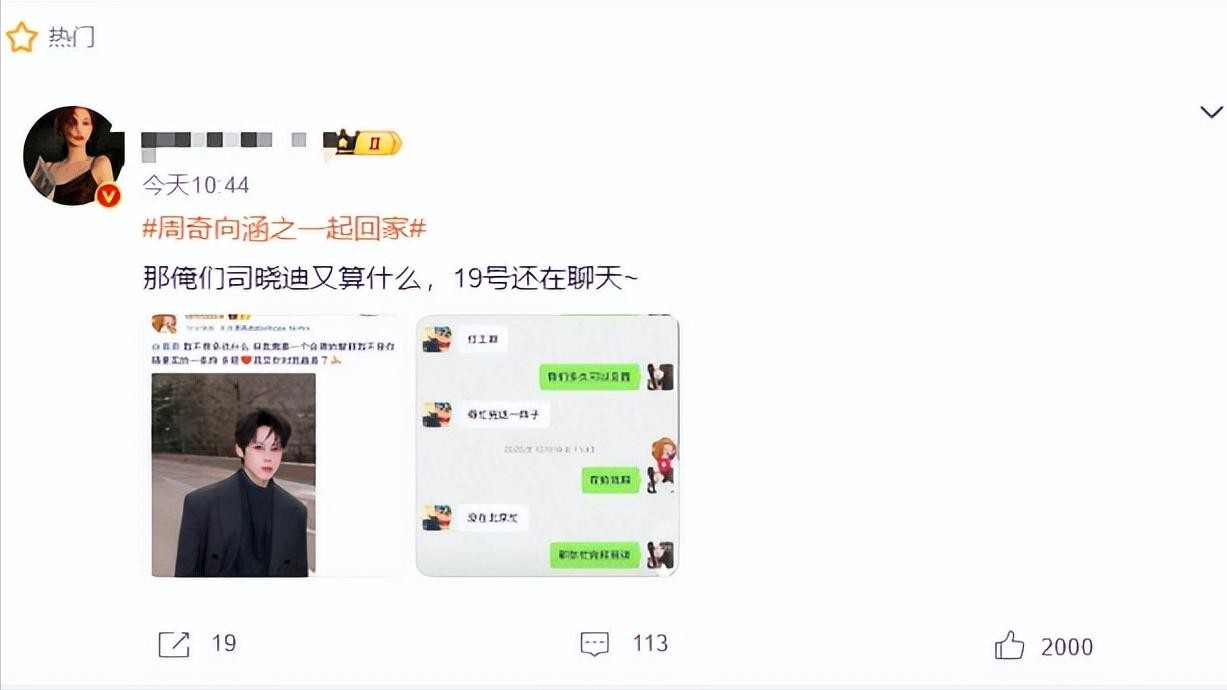
Task: Click the orange verified V badge
Action: pos(109,195)
